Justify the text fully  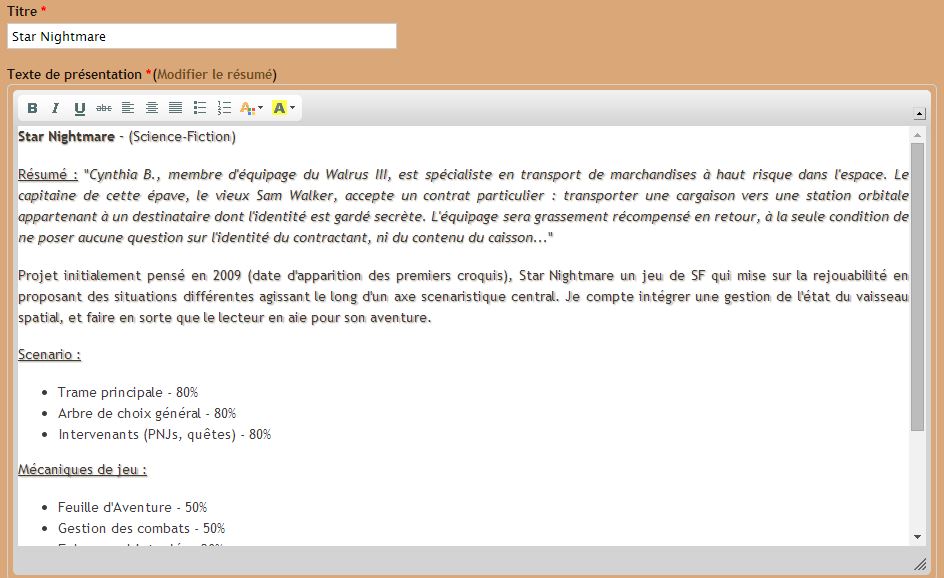pyautogui.click(x=176, y=108)
